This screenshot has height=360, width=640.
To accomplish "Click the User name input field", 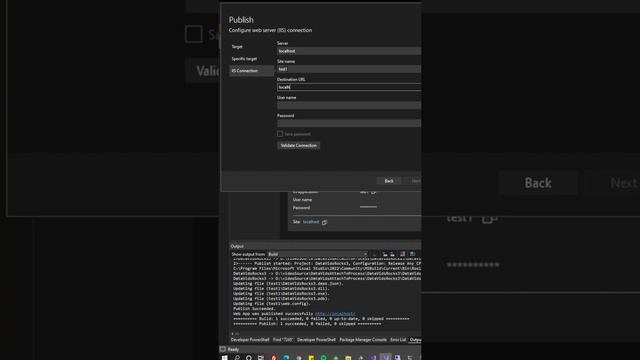I will click(349, 105).
